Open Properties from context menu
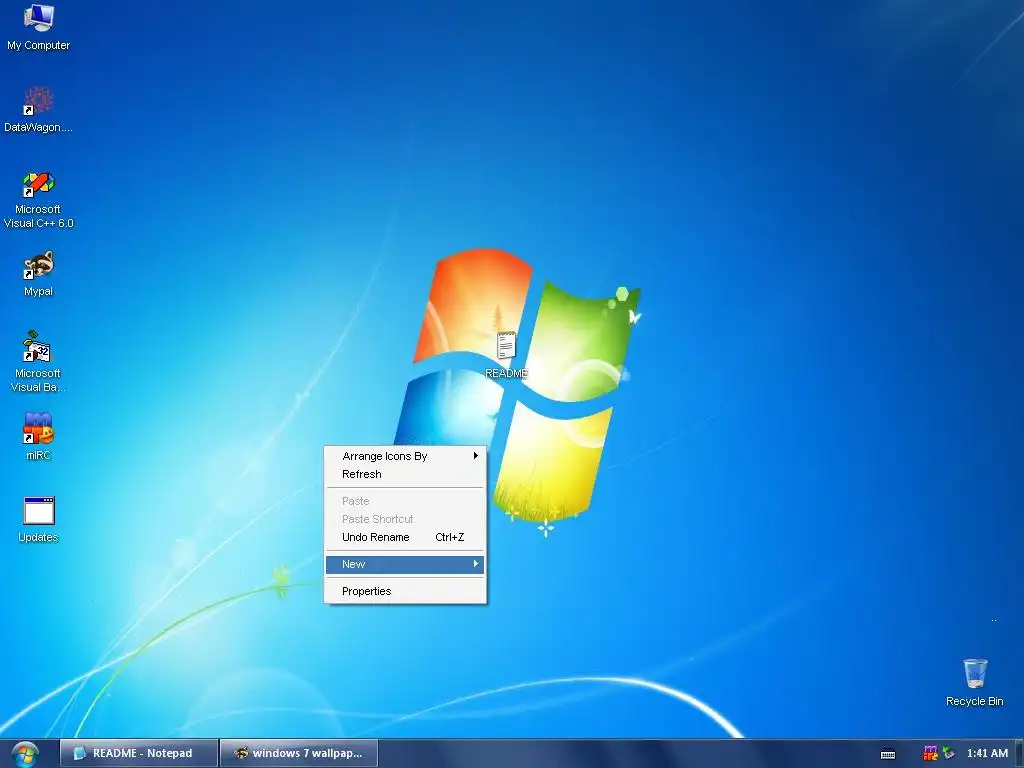This screenshot has width=1024, height=768. (405, 591)
